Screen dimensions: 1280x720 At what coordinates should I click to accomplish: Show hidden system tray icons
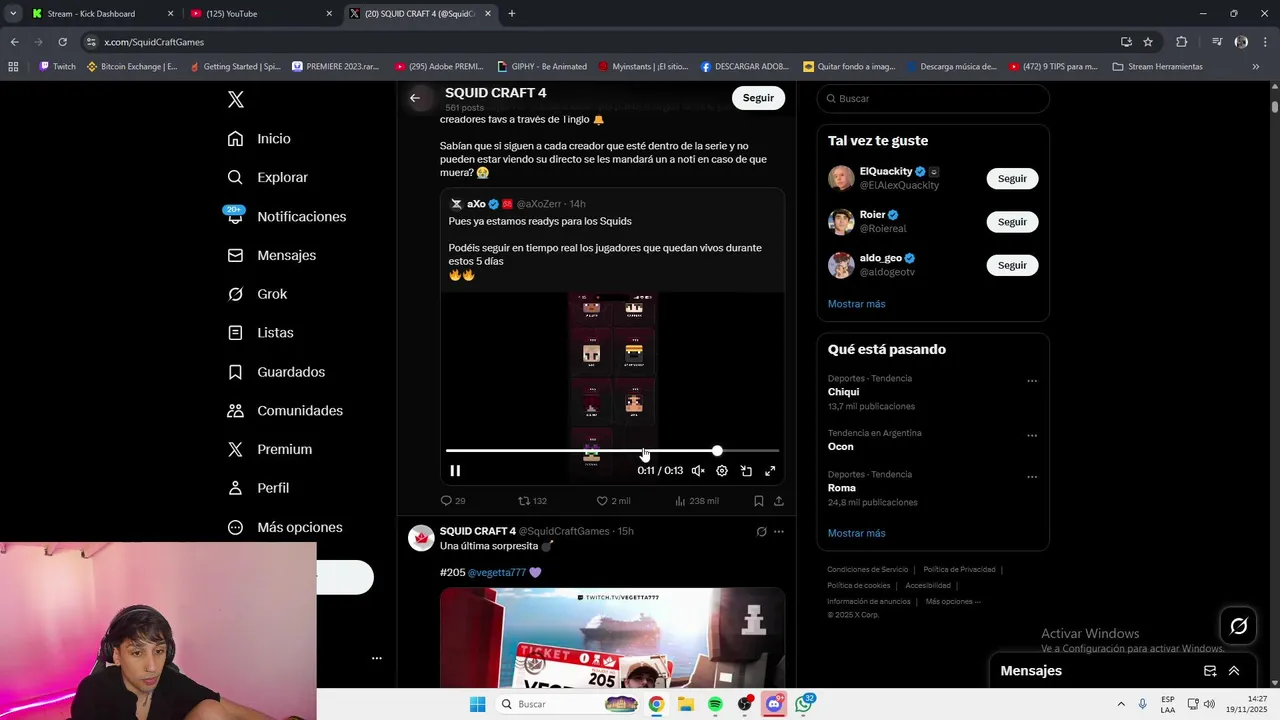coord(1120,704)
